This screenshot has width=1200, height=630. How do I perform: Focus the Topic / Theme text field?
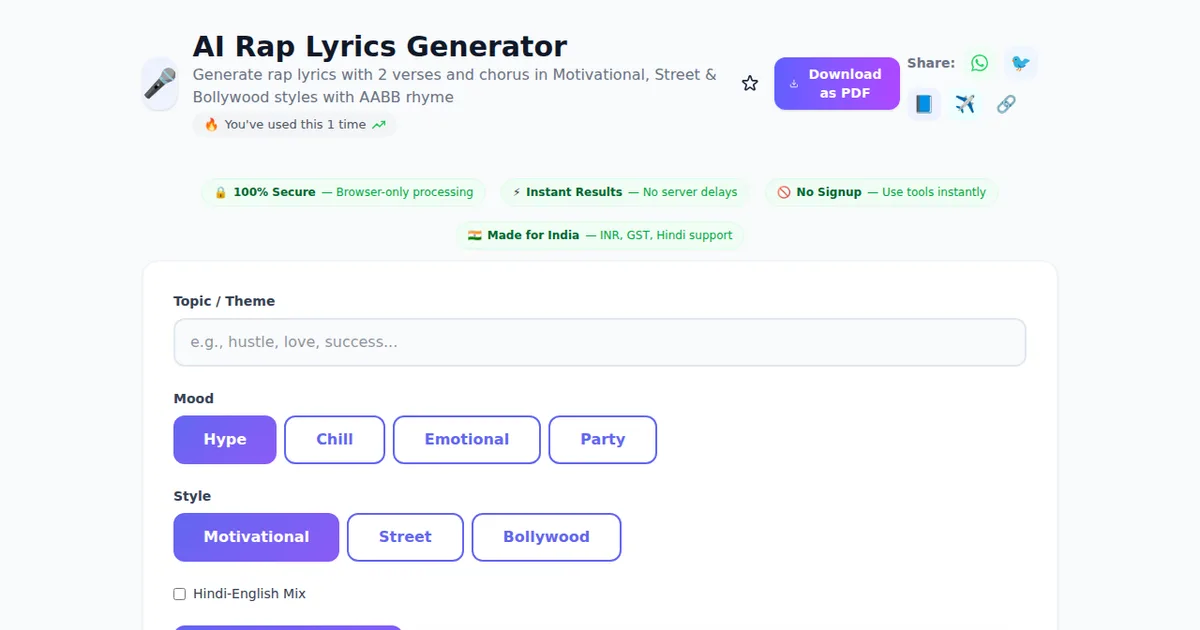(x=600, y=342)
